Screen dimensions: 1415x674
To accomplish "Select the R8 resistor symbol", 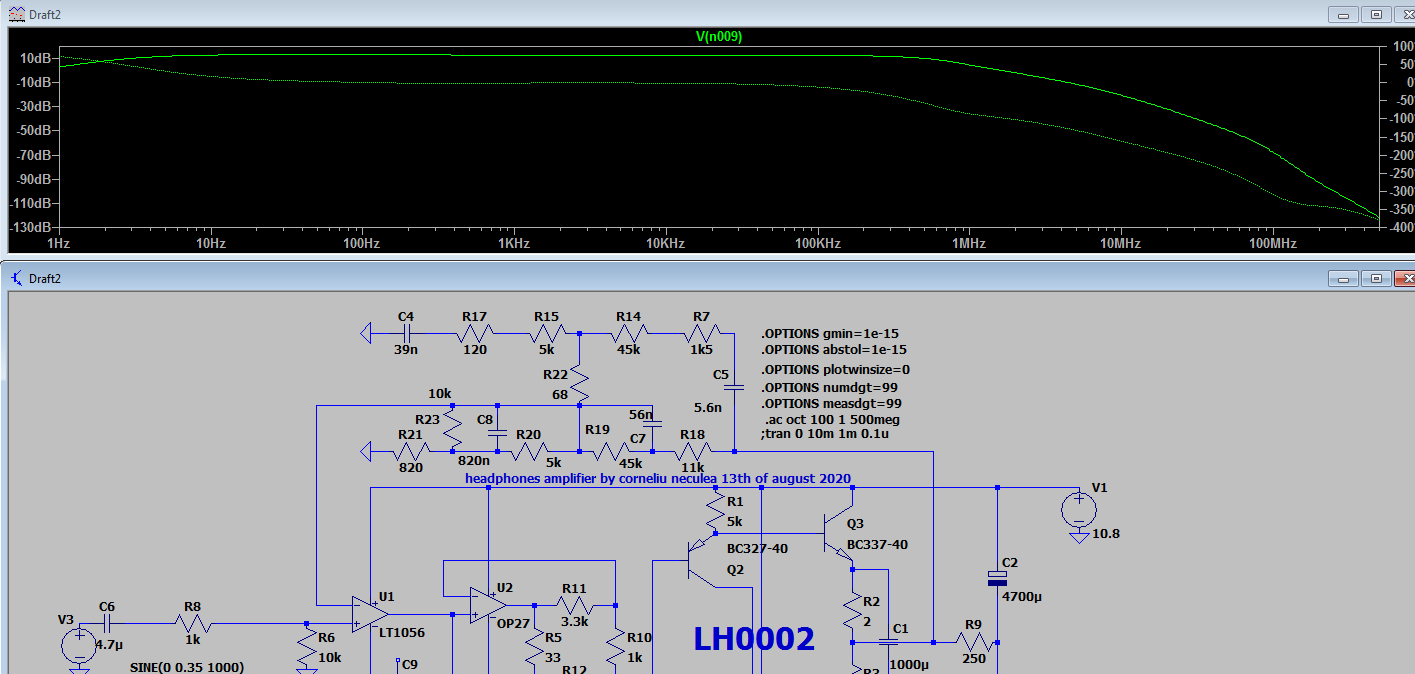I will click(194, 622).
